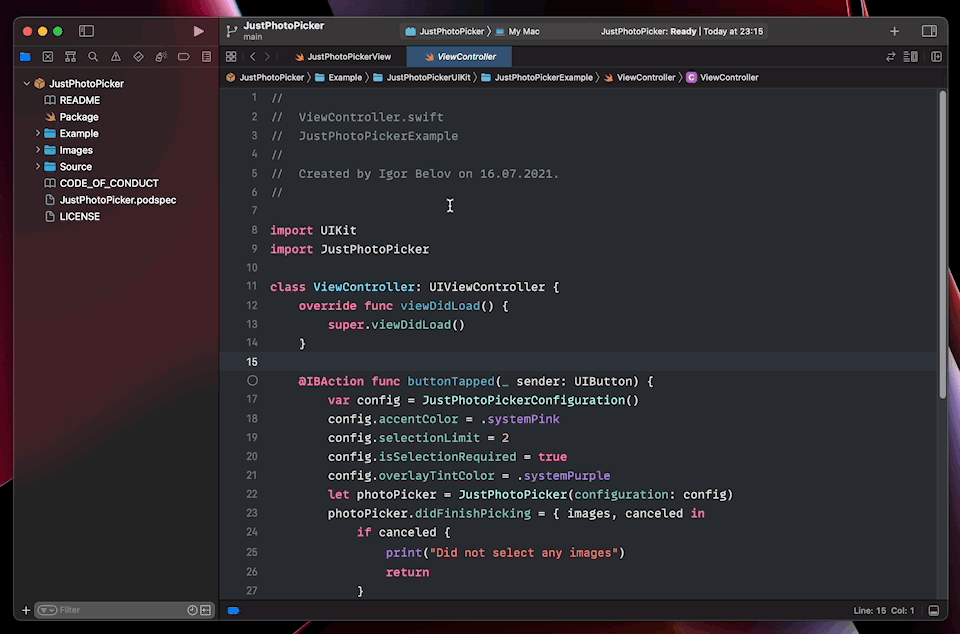Open editor options menu
This screenshot has width=960, height=634.
(910, 57)
